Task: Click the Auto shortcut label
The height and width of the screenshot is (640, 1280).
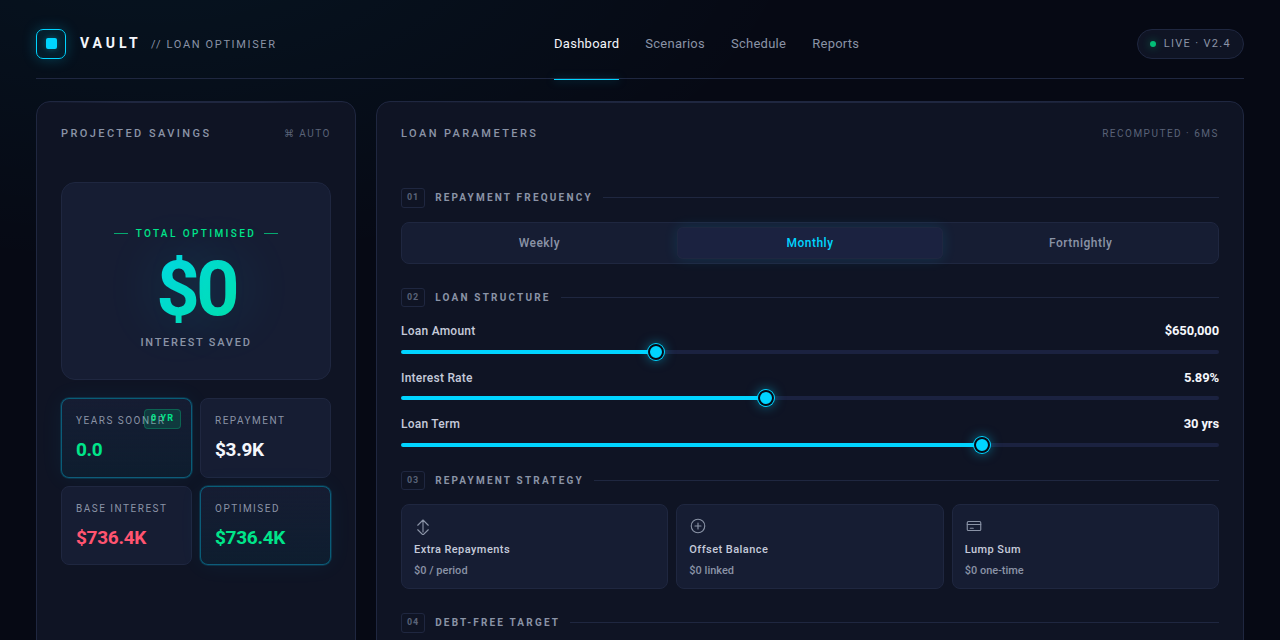Action: (x=307, y=133)
